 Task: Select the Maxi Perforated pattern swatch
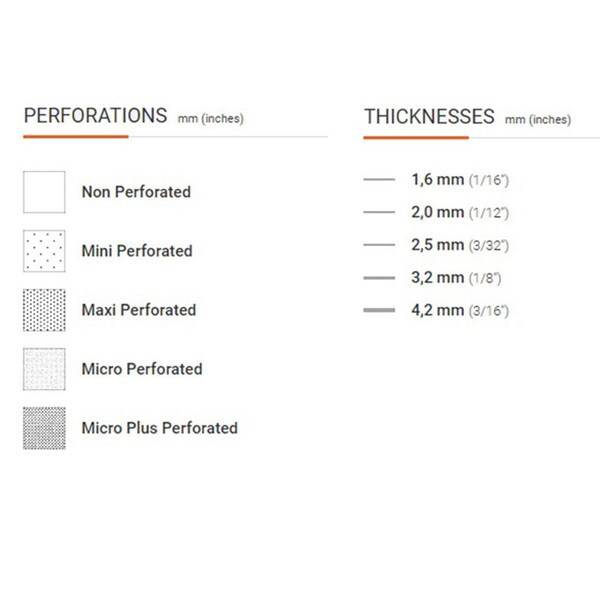point(44,310)
